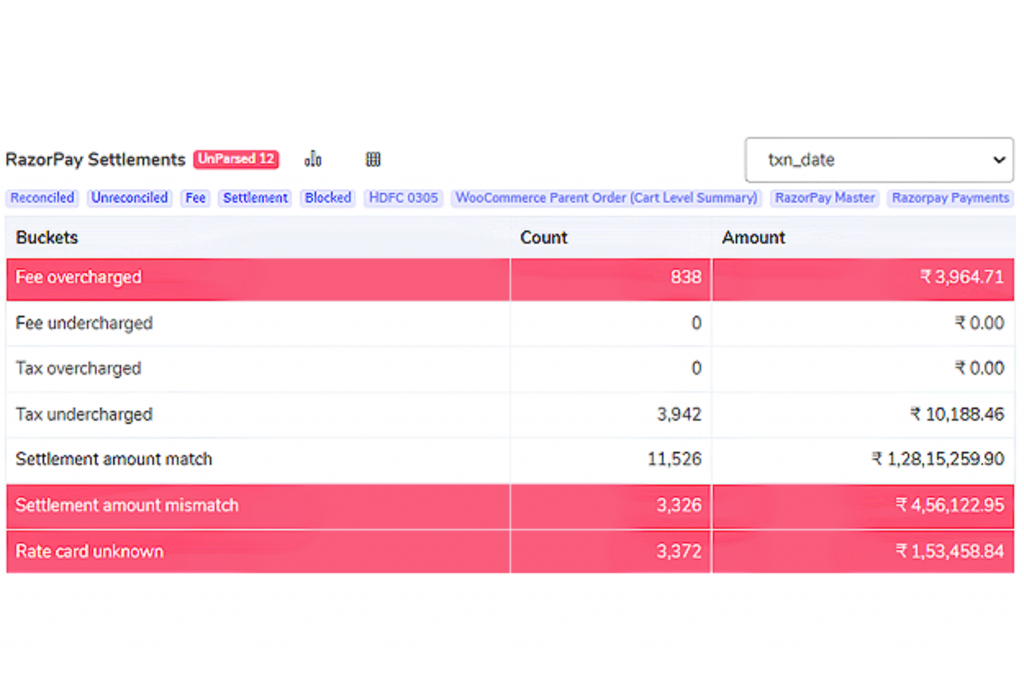This screenshot has width=1024, height=683.
Task: Click the RazorPay Settlements title
Action: [x=95, y=159]
